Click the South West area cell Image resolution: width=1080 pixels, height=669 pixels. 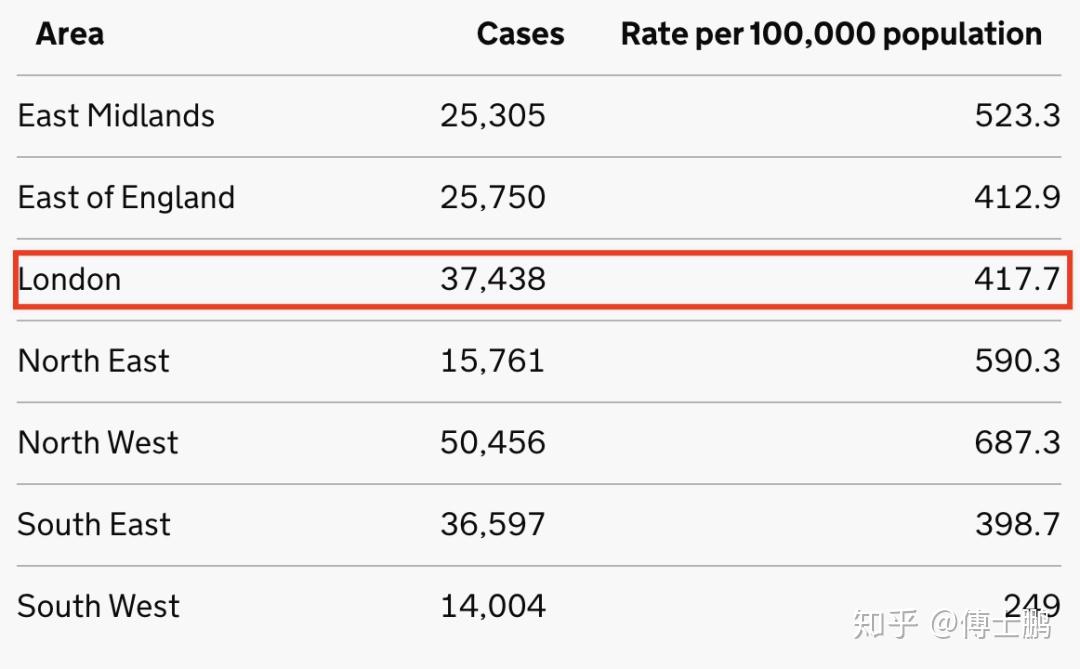click(x=98, y=607)
